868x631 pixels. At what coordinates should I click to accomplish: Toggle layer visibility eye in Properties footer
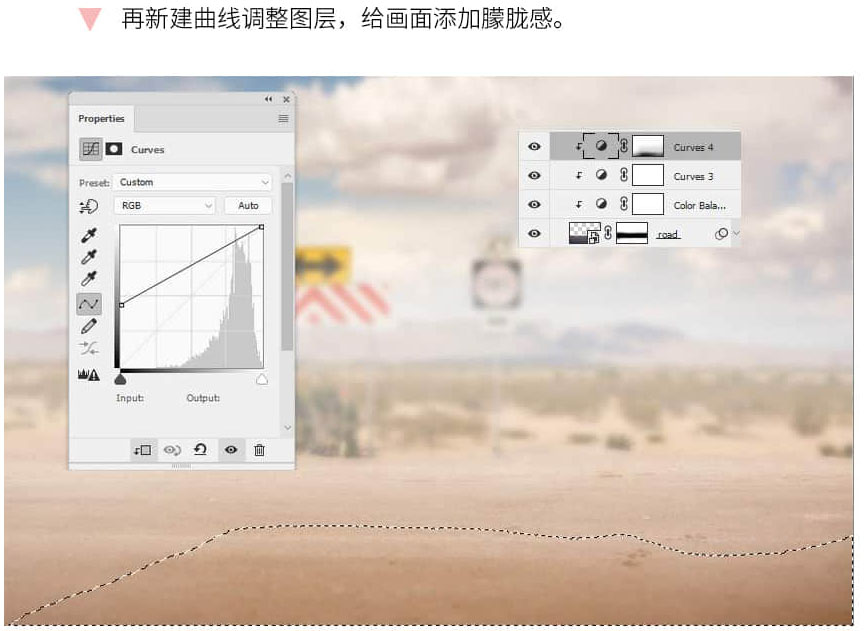coord(231,450)
